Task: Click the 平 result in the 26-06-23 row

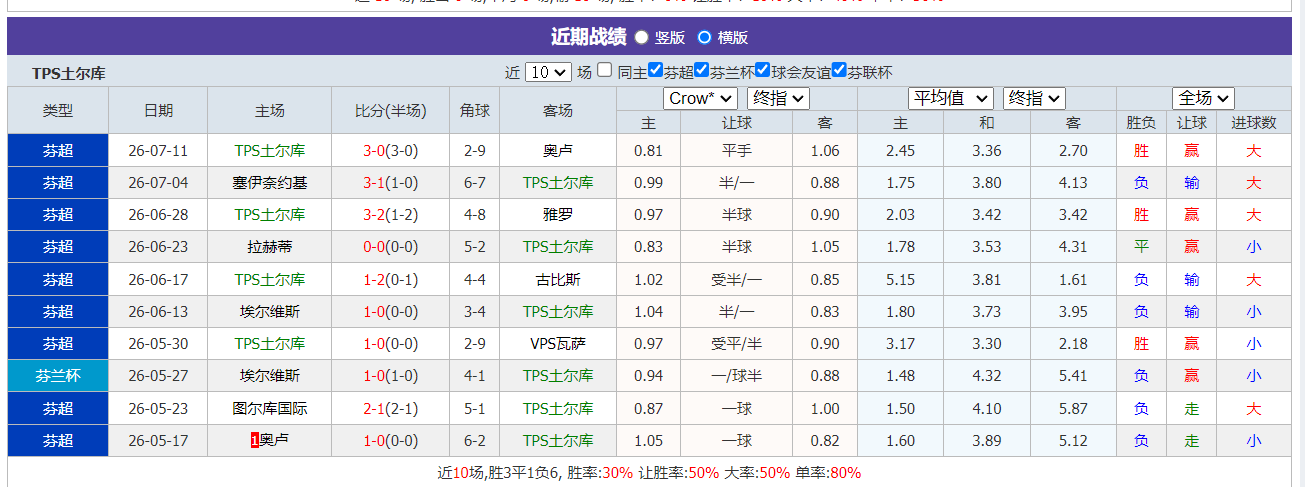Action: coord(1141,247)
